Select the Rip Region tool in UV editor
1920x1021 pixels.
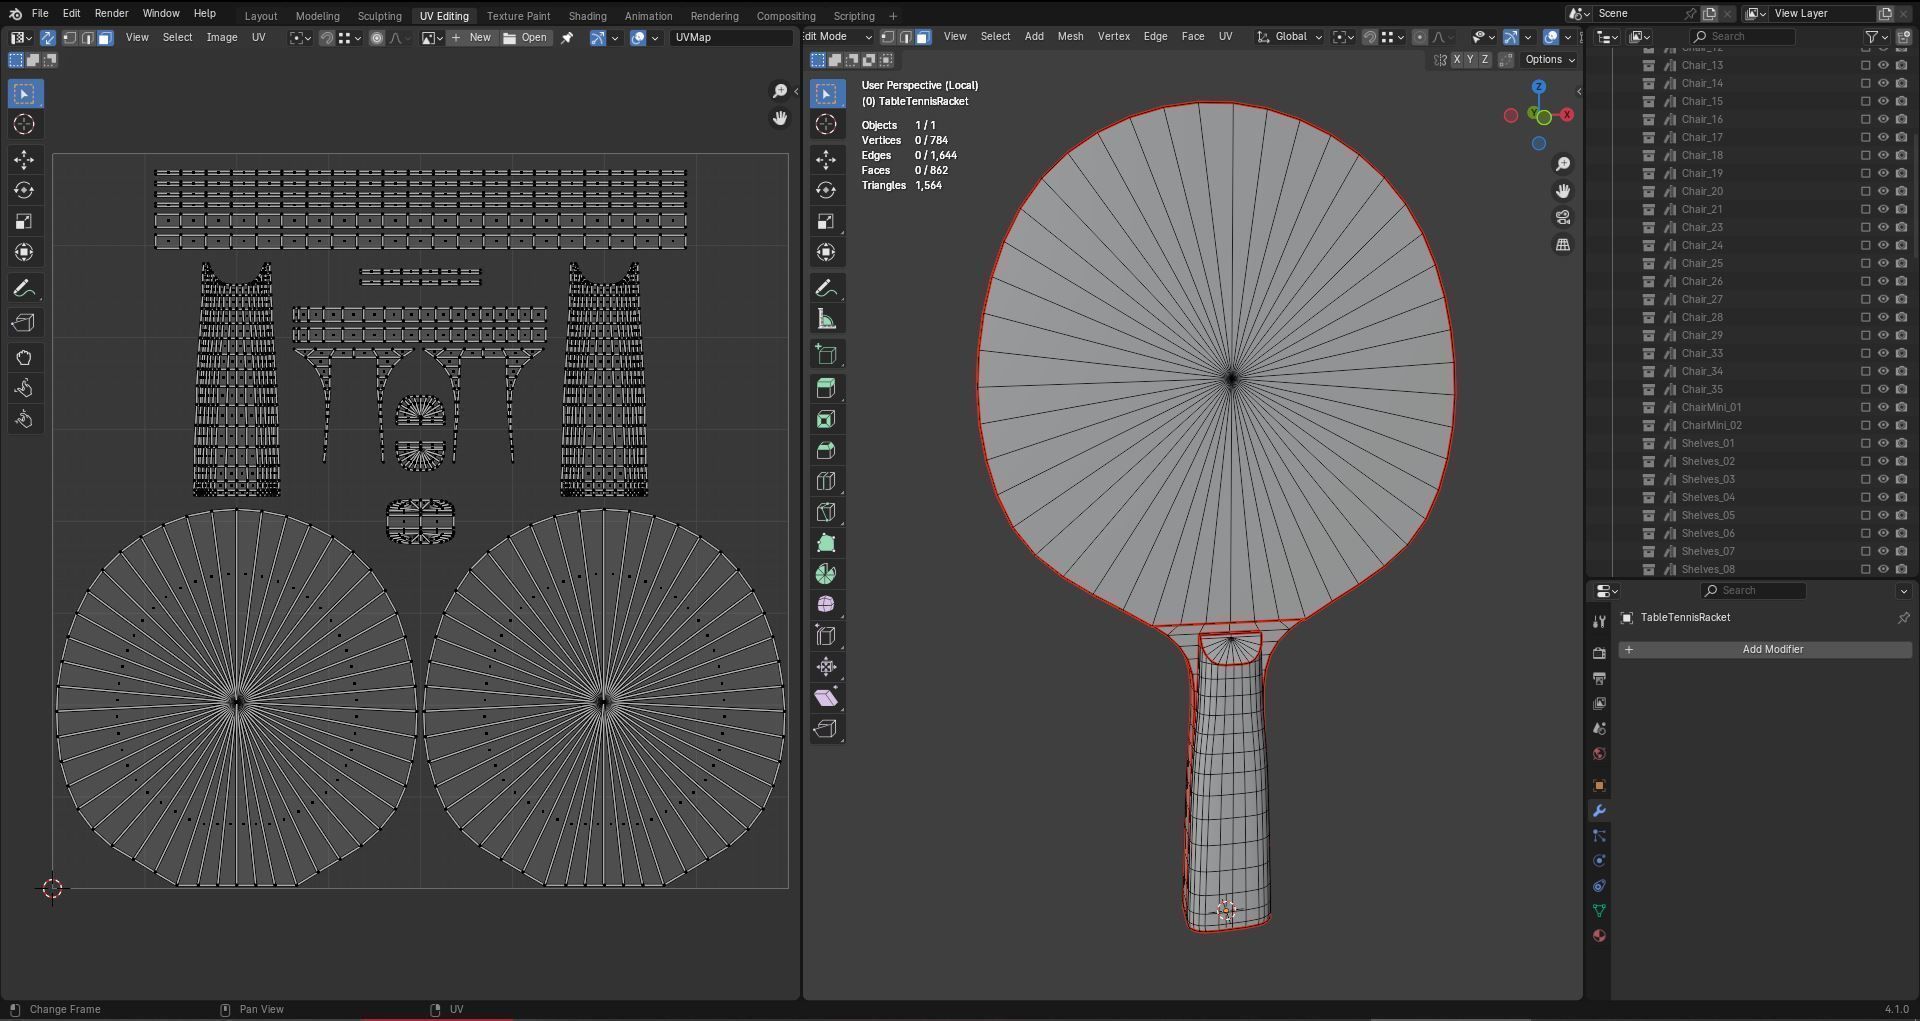coord(24,323)
